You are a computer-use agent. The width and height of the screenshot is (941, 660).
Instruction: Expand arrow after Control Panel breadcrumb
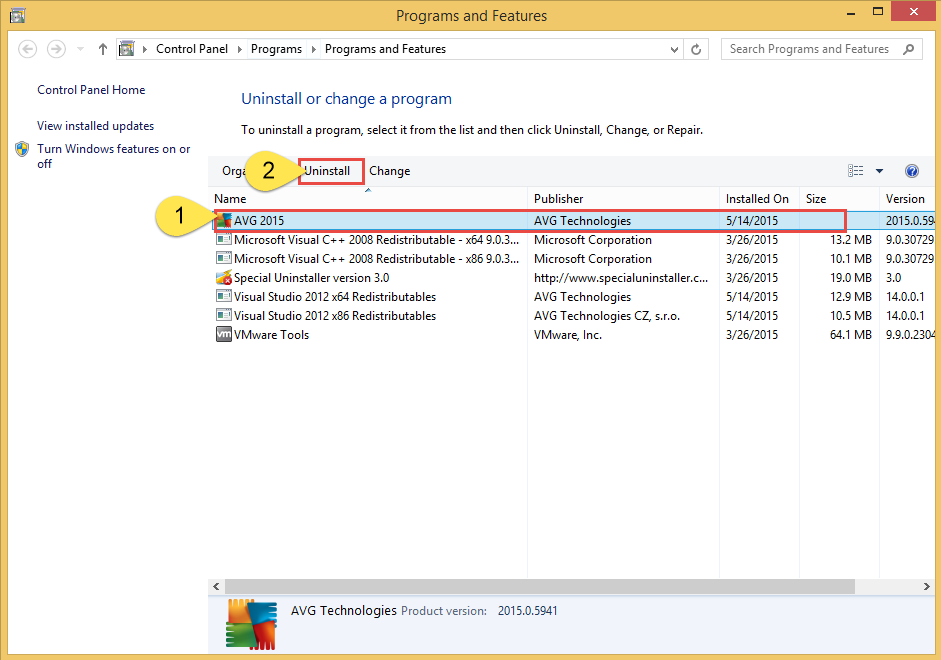click(239, 49)
